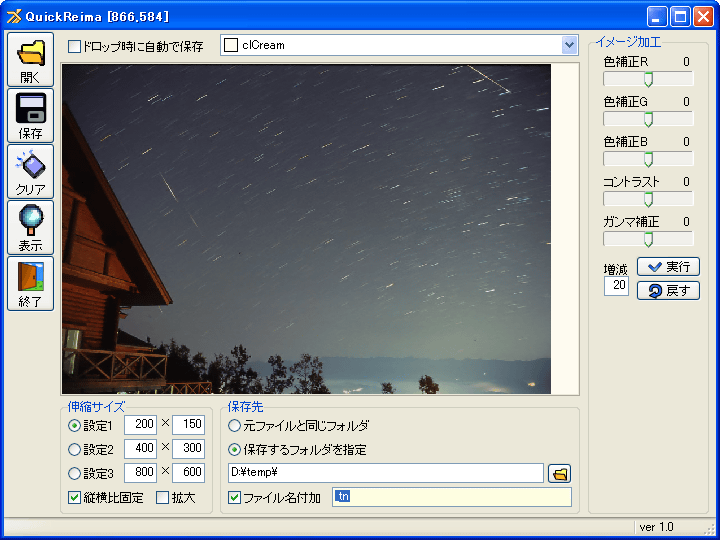Choose 保存するフォルダを指定 radio option
The height and width of the screenshot is (540, 720).
(234, 450)
